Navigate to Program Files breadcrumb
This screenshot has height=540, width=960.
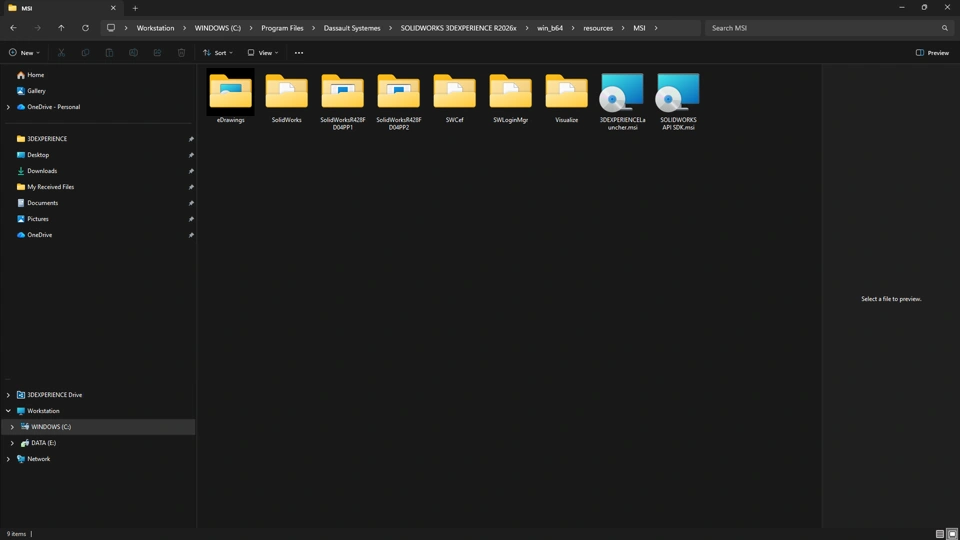pyautogui.click(x=282, y=28)
